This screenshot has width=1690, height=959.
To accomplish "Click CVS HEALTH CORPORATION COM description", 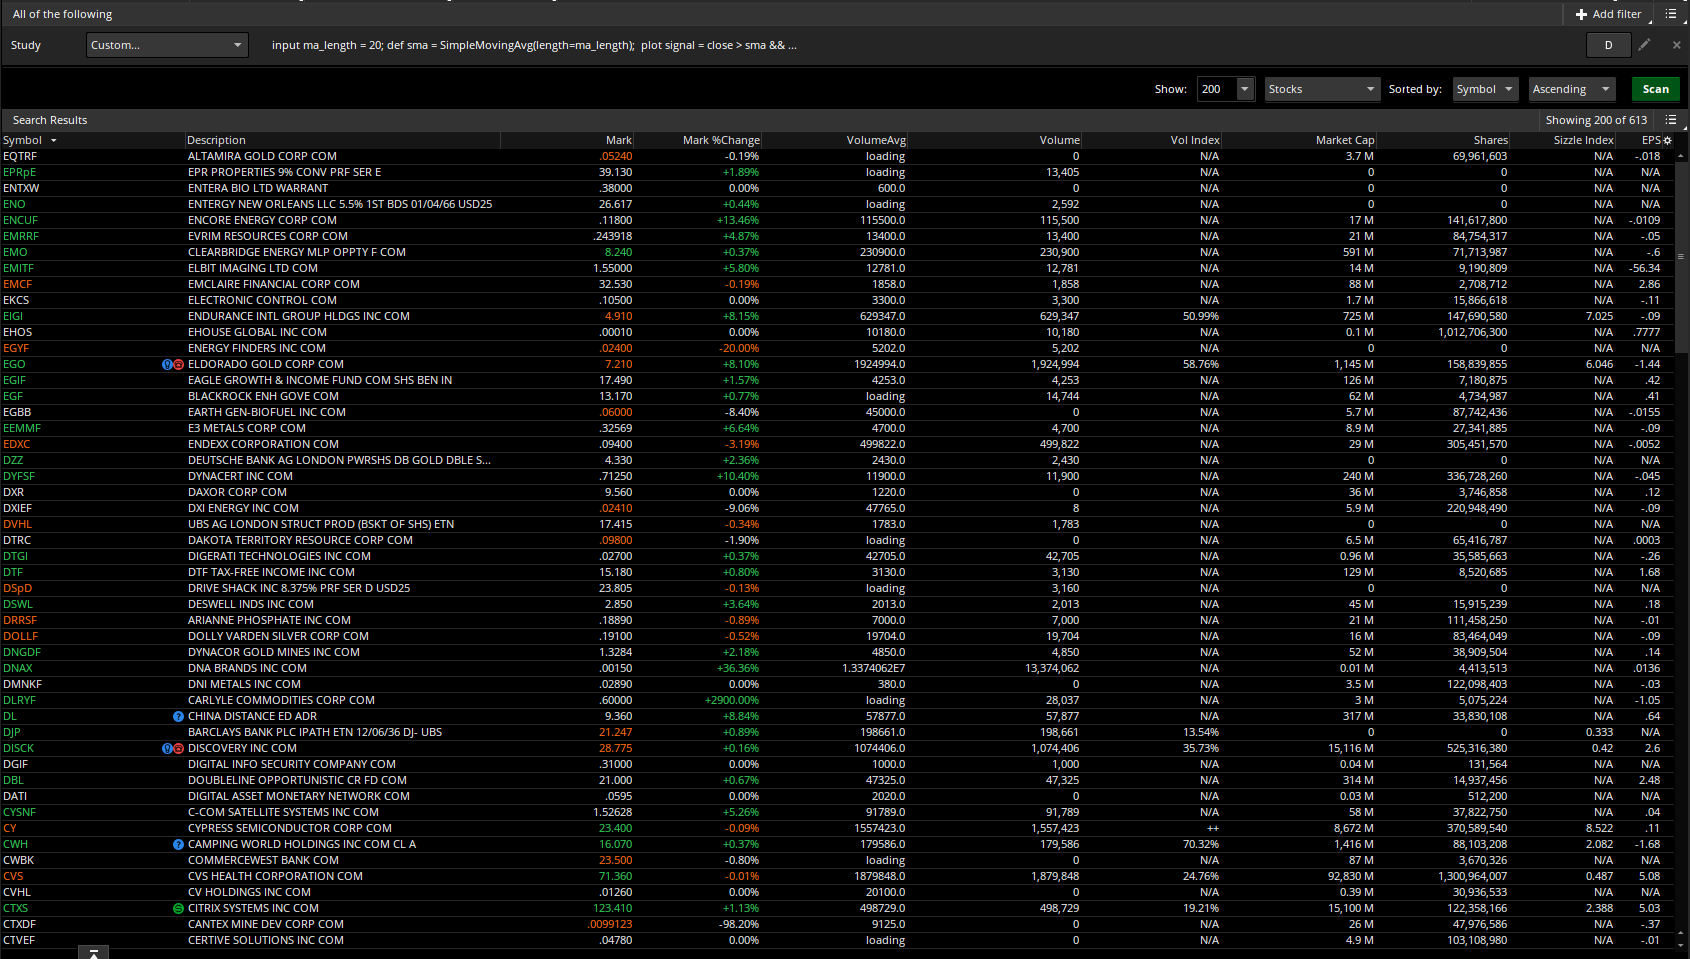I will click(275, 877).
